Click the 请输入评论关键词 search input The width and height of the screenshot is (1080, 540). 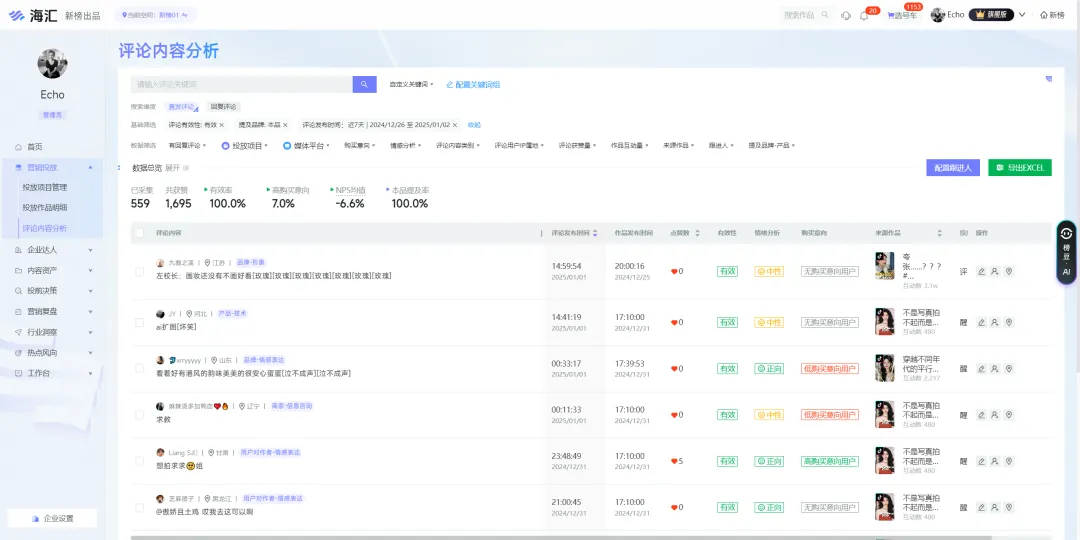[x=242, y=84]
